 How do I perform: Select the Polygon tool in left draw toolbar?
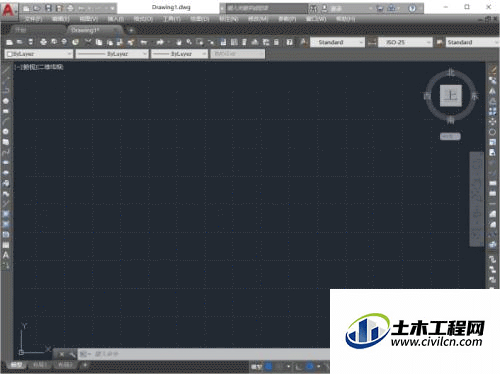click(6, 101)
